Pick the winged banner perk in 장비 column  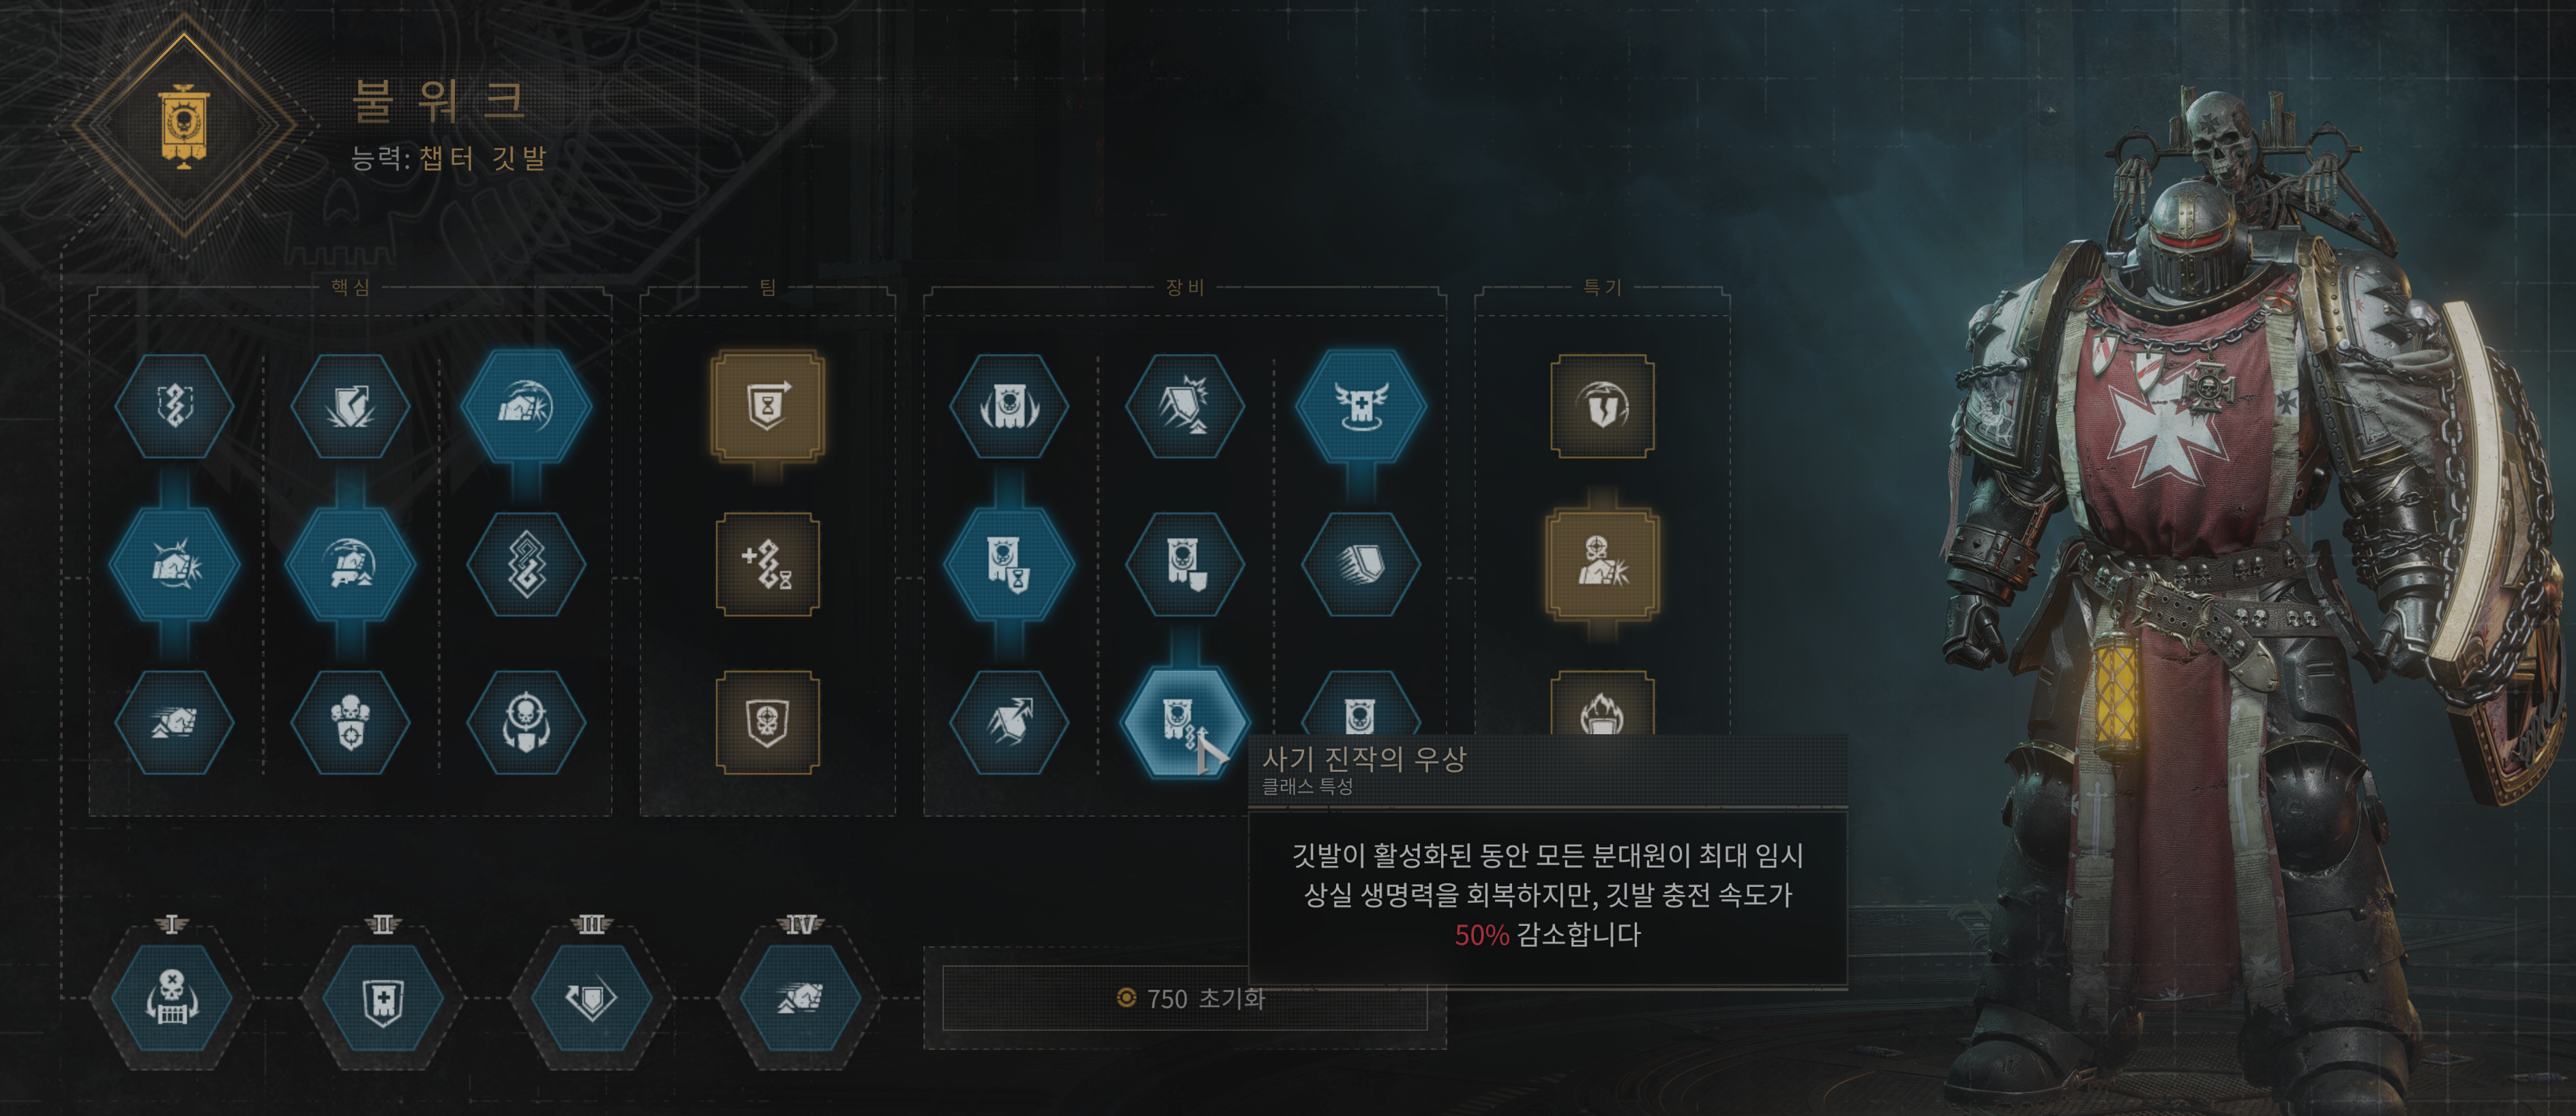coord(1009,406)
